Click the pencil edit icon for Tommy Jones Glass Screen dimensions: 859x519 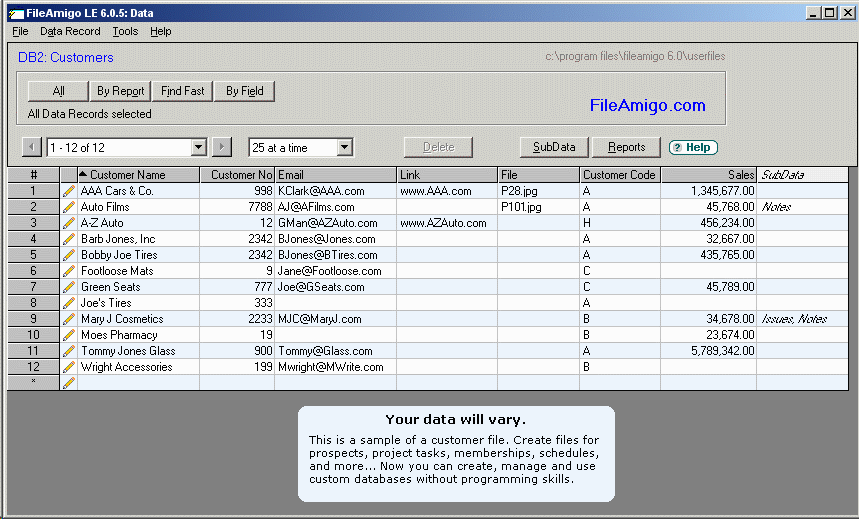(68, 351)
